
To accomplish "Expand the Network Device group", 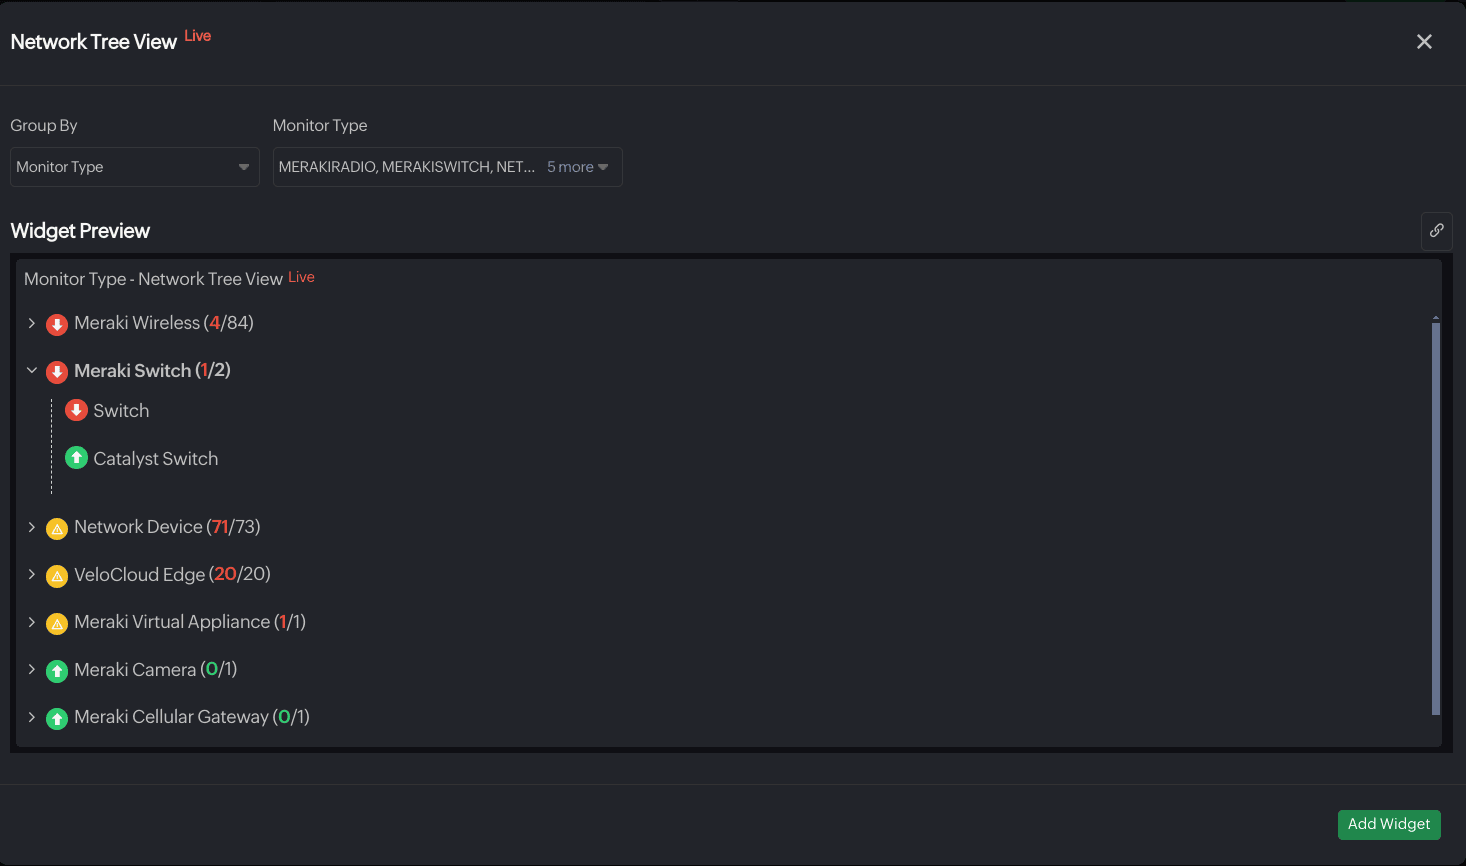I will click(x=32, y=527).
